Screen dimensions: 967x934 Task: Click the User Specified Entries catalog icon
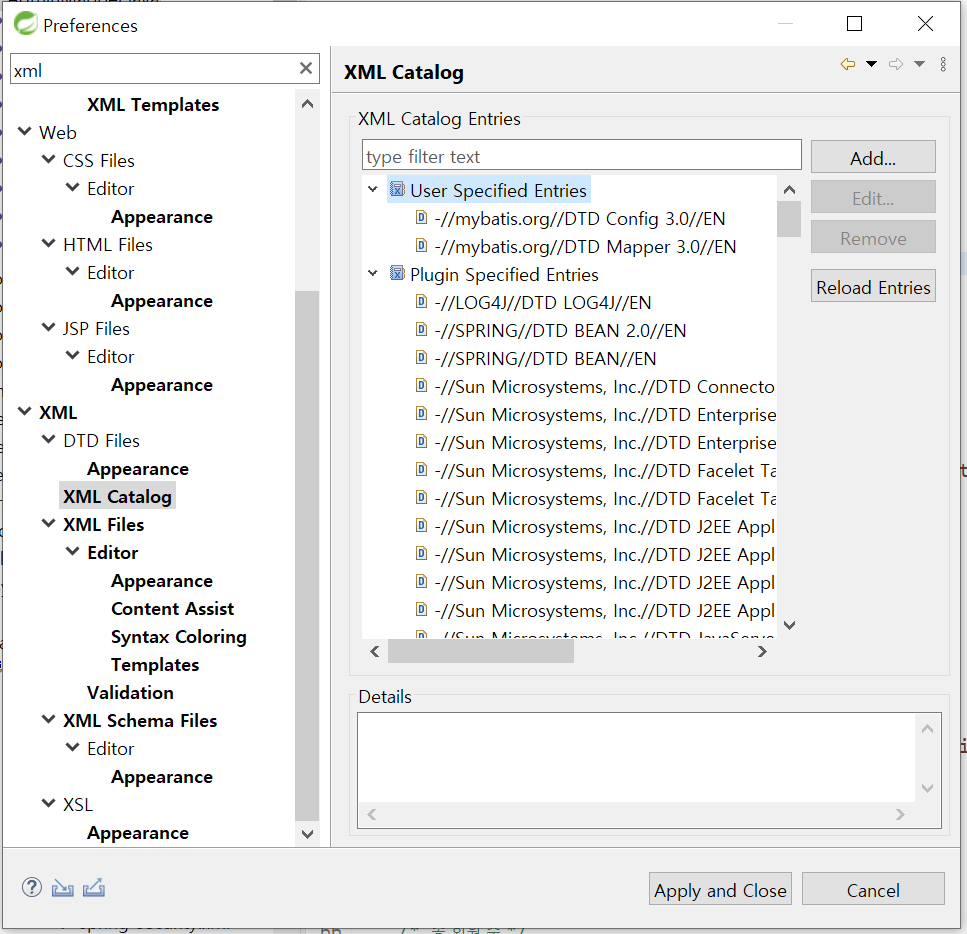(397, 189)
